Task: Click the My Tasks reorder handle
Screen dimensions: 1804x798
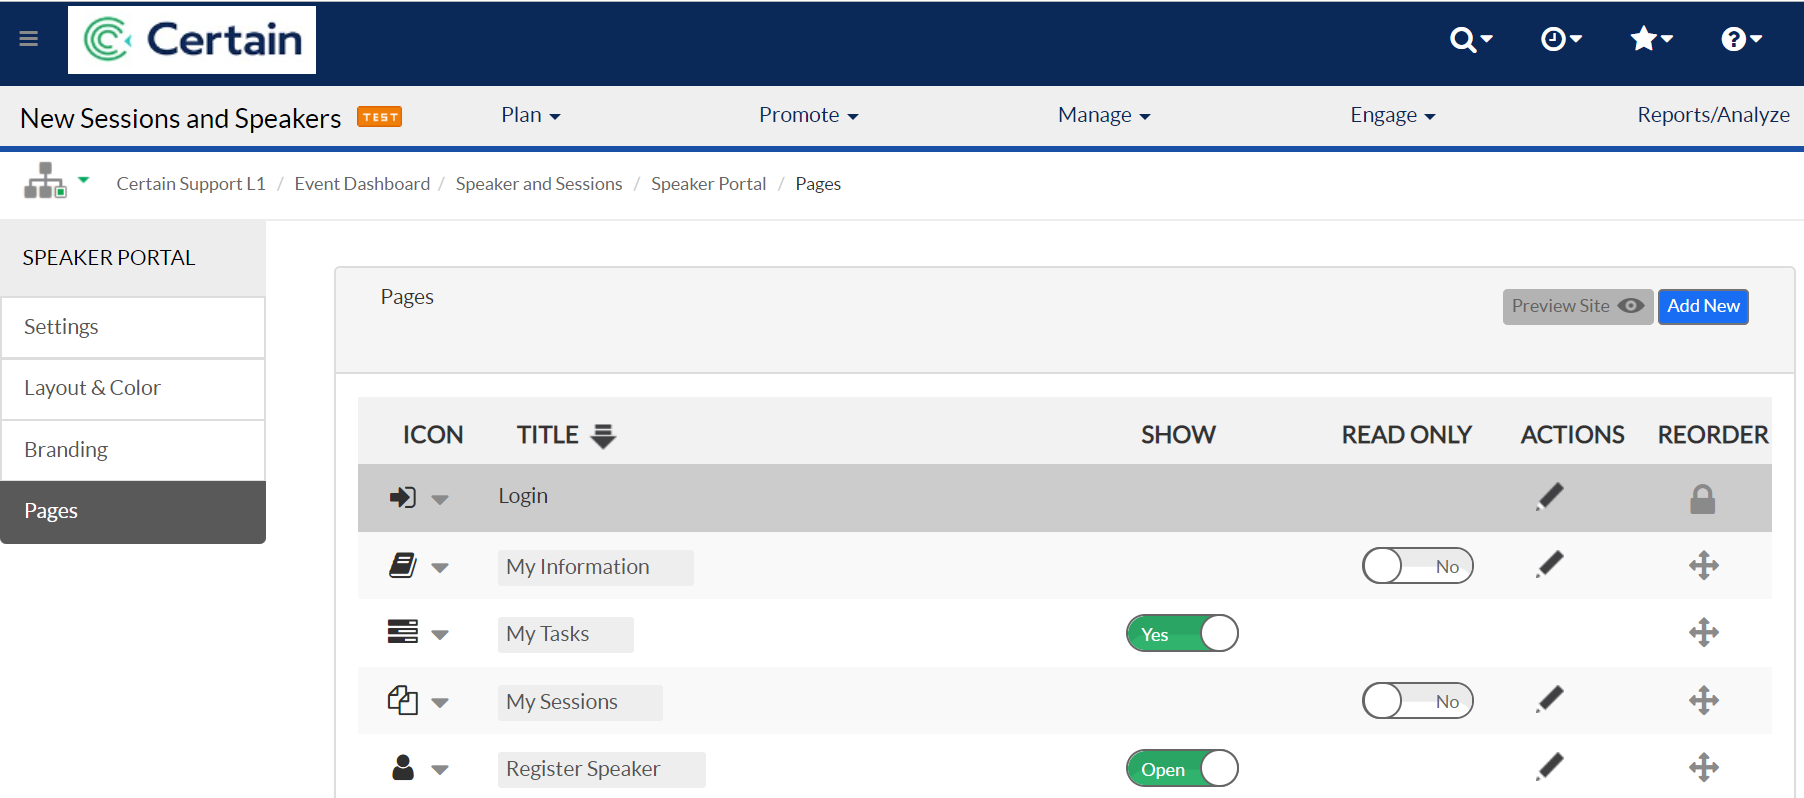Action: (x=1704, y=632)
